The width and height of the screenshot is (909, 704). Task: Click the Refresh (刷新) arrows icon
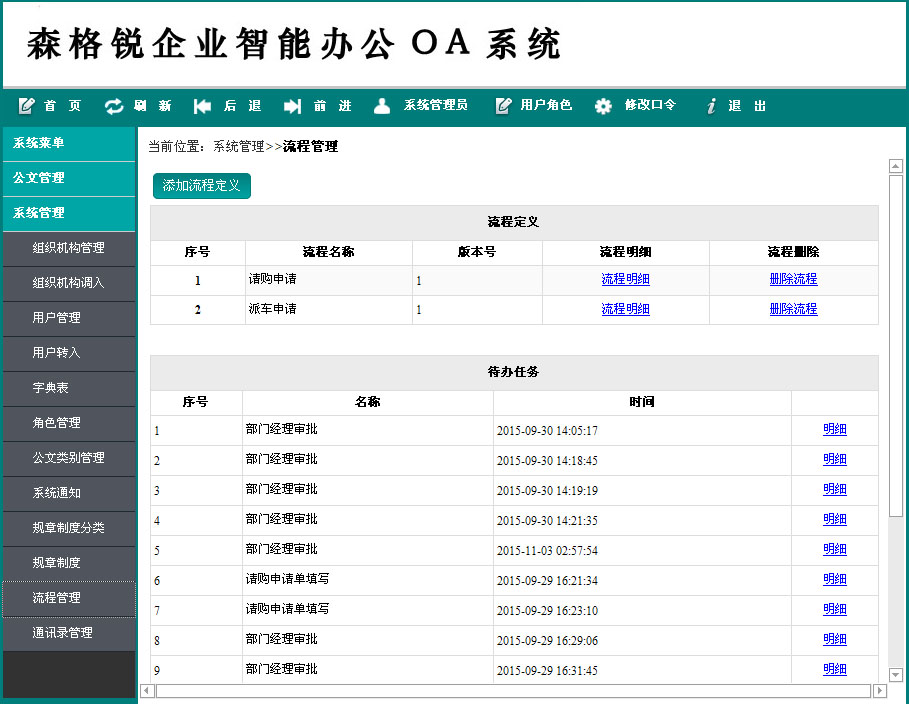coord(114,106)
